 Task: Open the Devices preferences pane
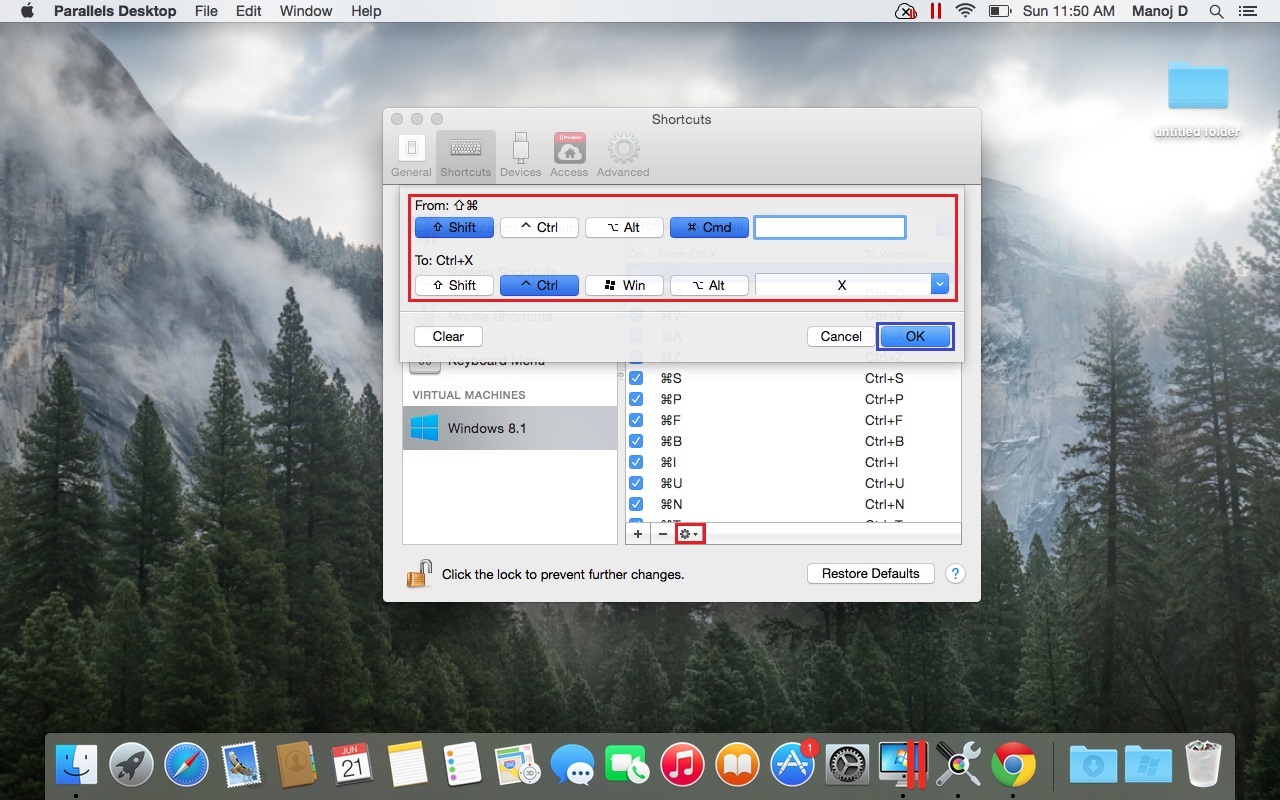pyautogui.click(x=520, y=155)
